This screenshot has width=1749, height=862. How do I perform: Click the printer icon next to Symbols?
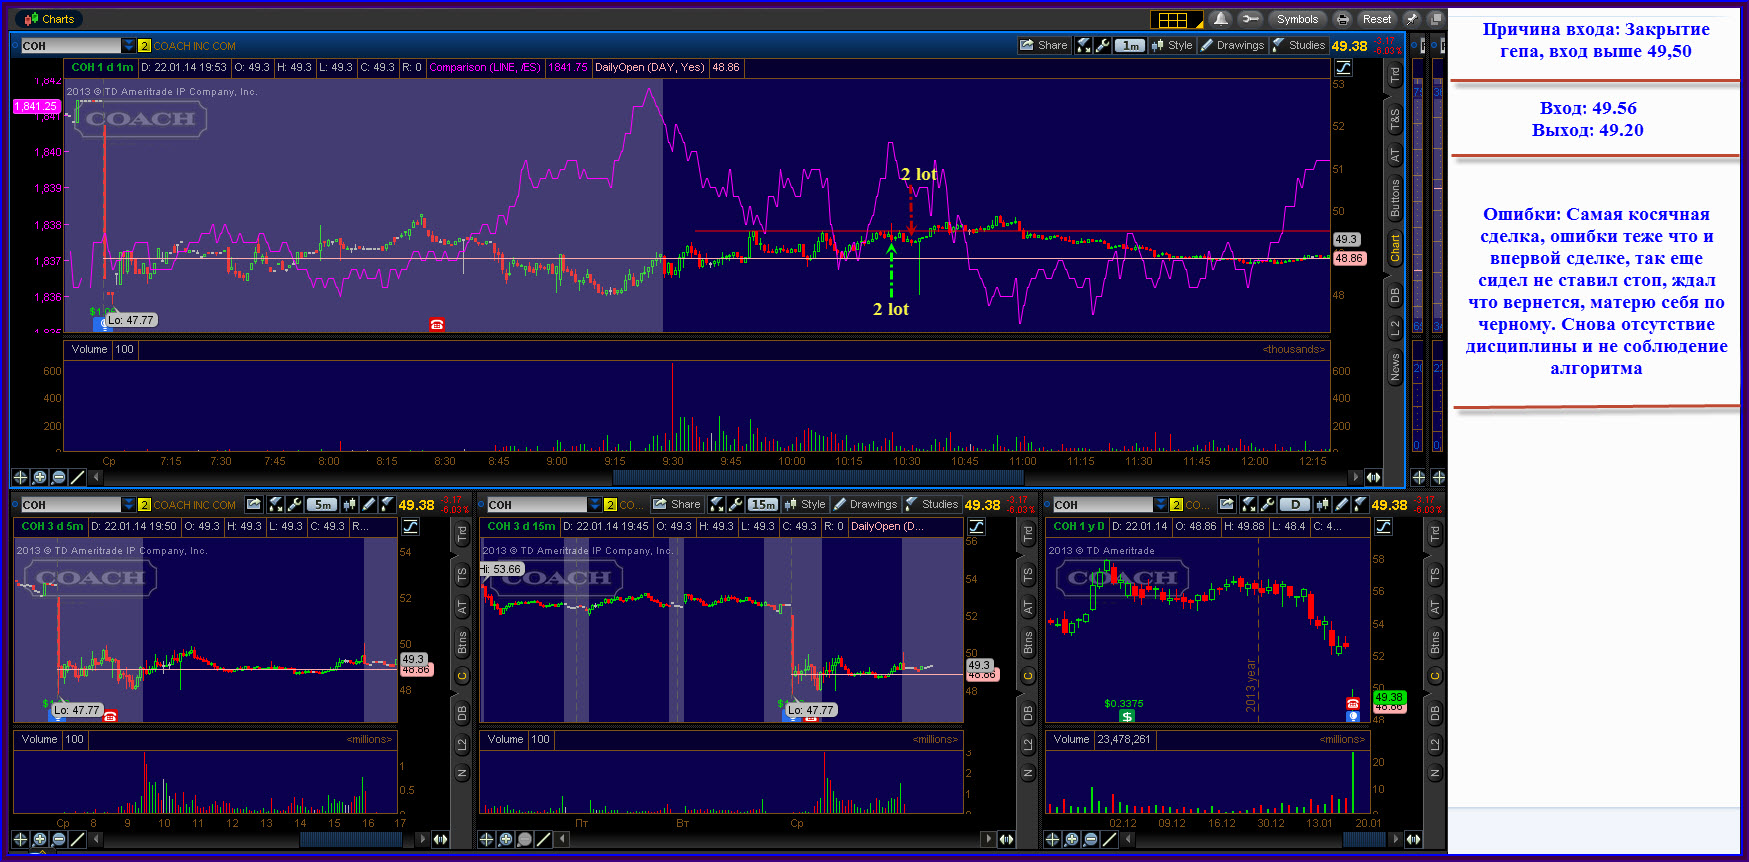(1343, 19)
